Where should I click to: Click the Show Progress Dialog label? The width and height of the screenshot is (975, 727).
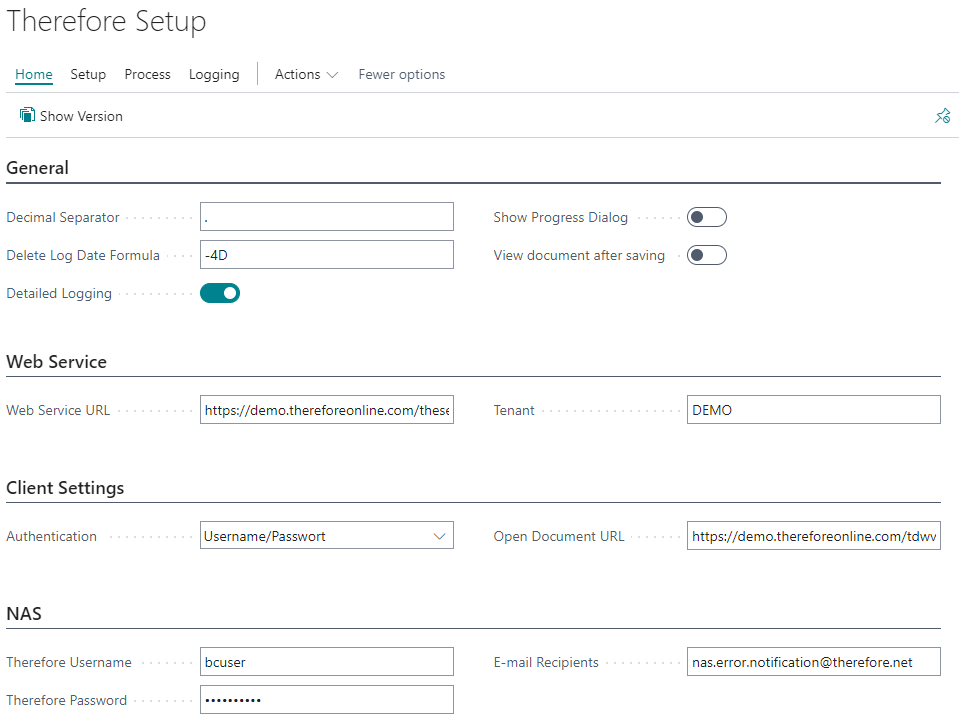(x=560, y=218)
